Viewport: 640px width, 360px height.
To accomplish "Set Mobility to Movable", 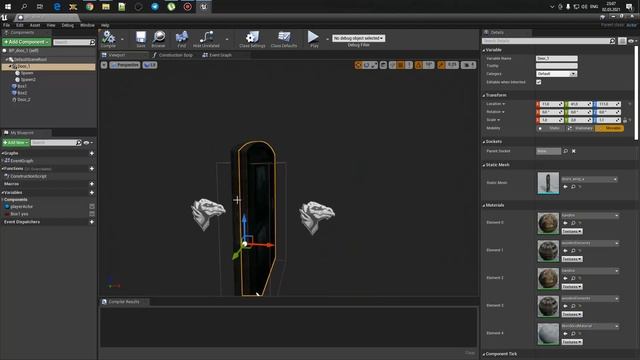I will click(x=609, y=128).
